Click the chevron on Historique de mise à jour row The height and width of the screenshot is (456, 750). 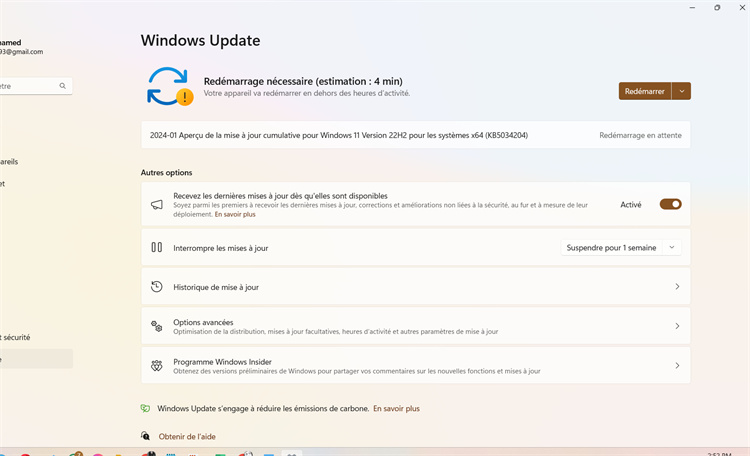pos(677,287)
